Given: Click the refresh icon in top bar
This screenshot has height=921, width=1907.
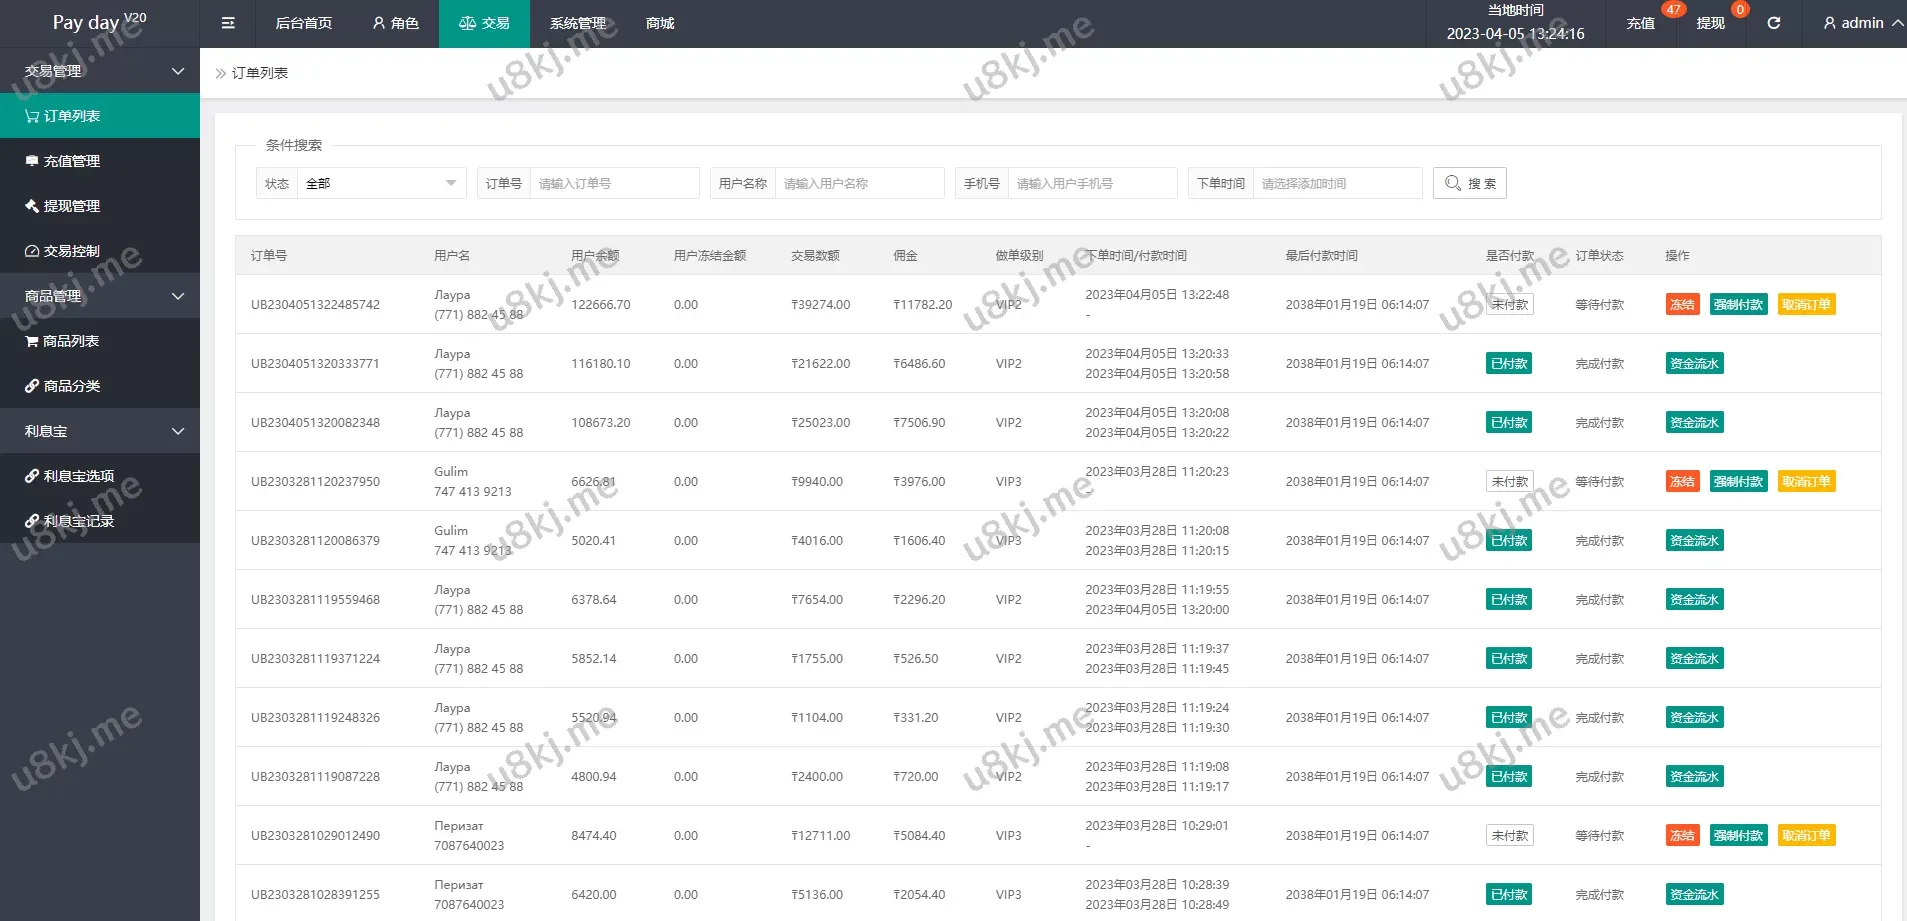Looking at the screenshot, I should point(1773,23).
